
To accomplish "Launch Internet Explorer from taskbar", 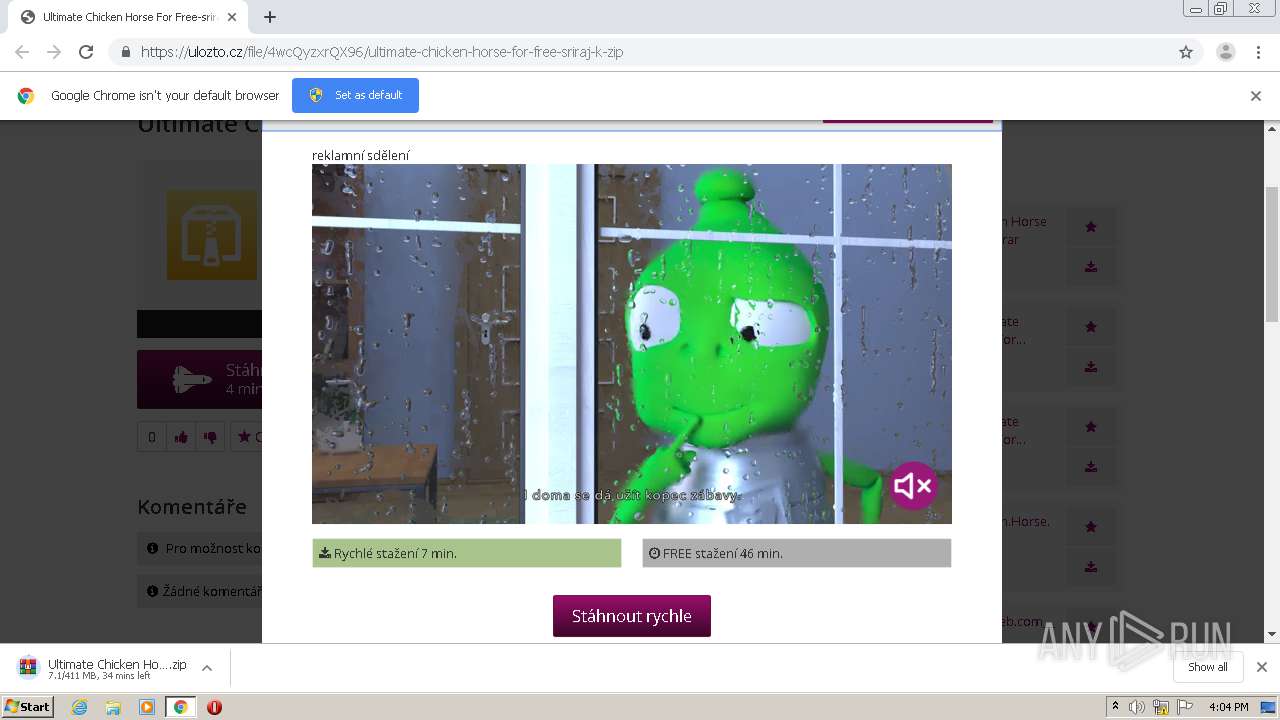I will (79, 707).
